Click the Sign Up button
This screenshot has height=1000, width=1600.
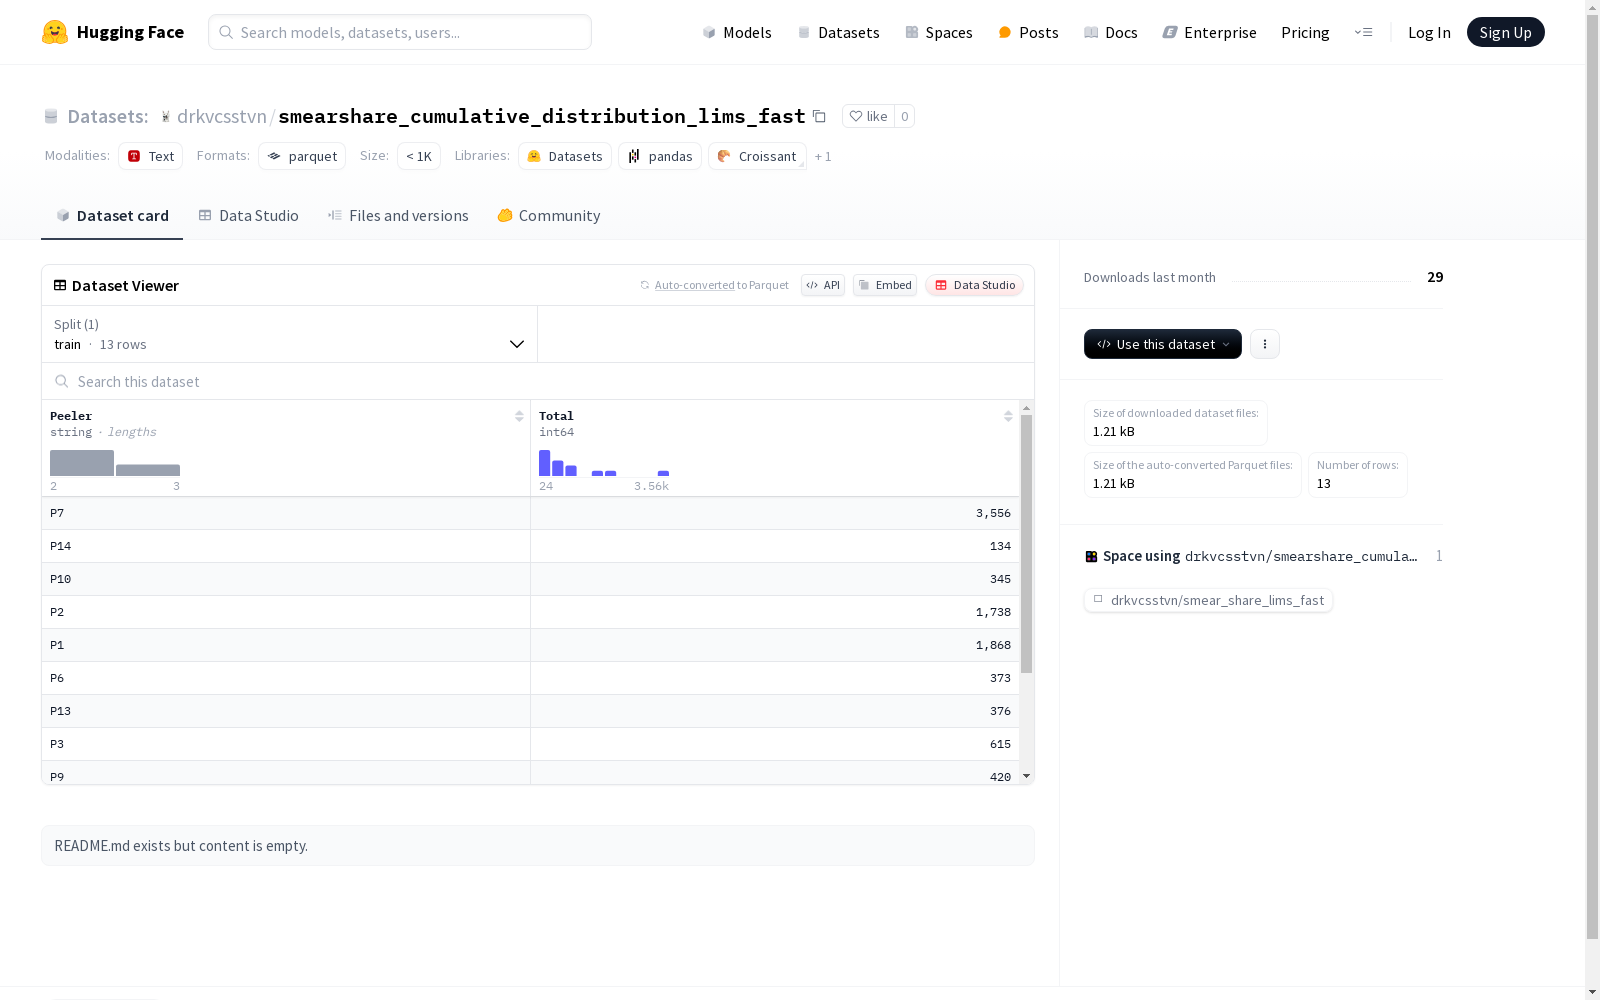coord(1506,32)
